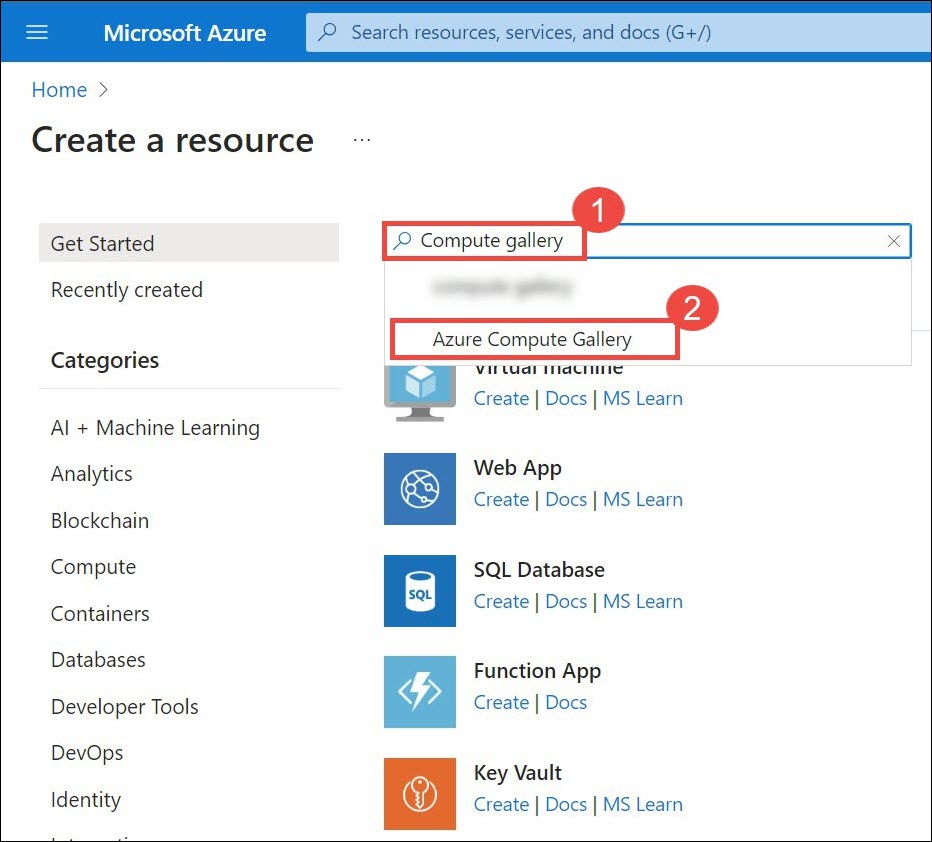Image resolution: width=932 pixels, height=842 pixels.
Task: Open MS Learn for Web App
Action: [x=643, y=499]
